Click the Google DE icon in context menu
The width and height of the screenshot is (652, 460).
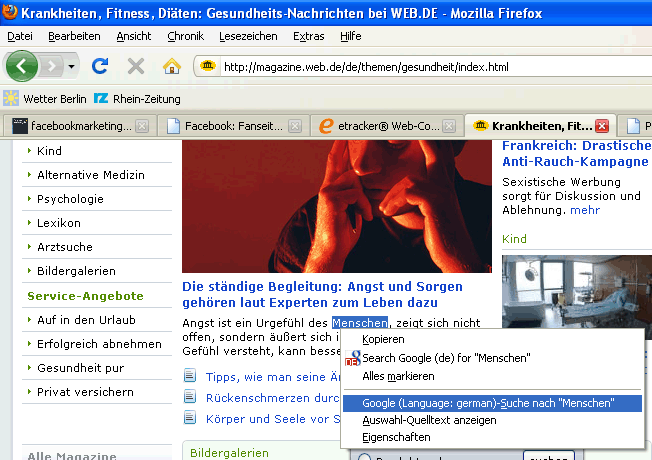point(353,358)
